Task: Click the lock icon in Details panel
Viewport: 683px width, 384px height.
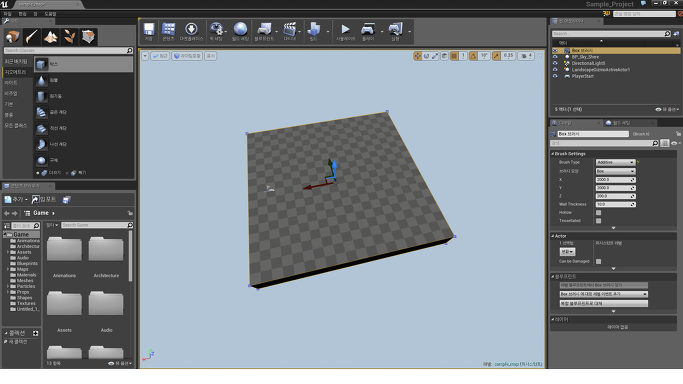Action: click(x=678, y=134)
